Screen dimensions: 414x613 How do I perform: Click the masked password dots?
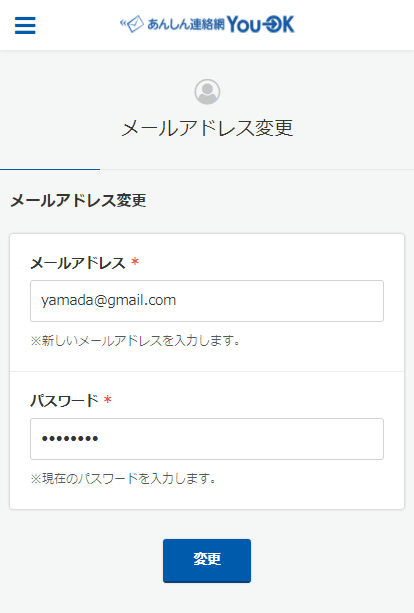[70, 439]
